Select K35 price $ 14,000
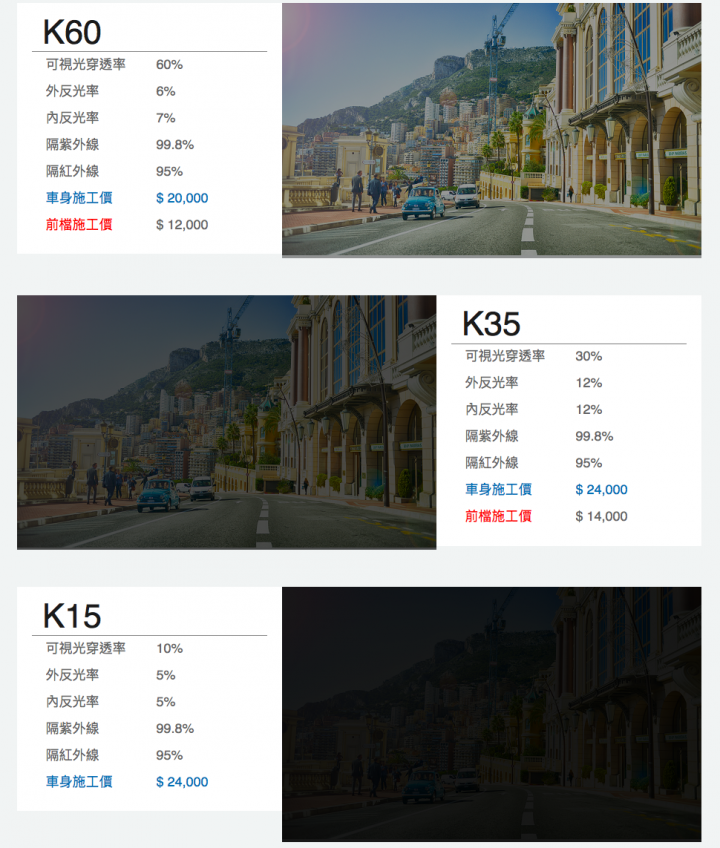This screenshot has height=848, width=720. (x=602, y=516)
